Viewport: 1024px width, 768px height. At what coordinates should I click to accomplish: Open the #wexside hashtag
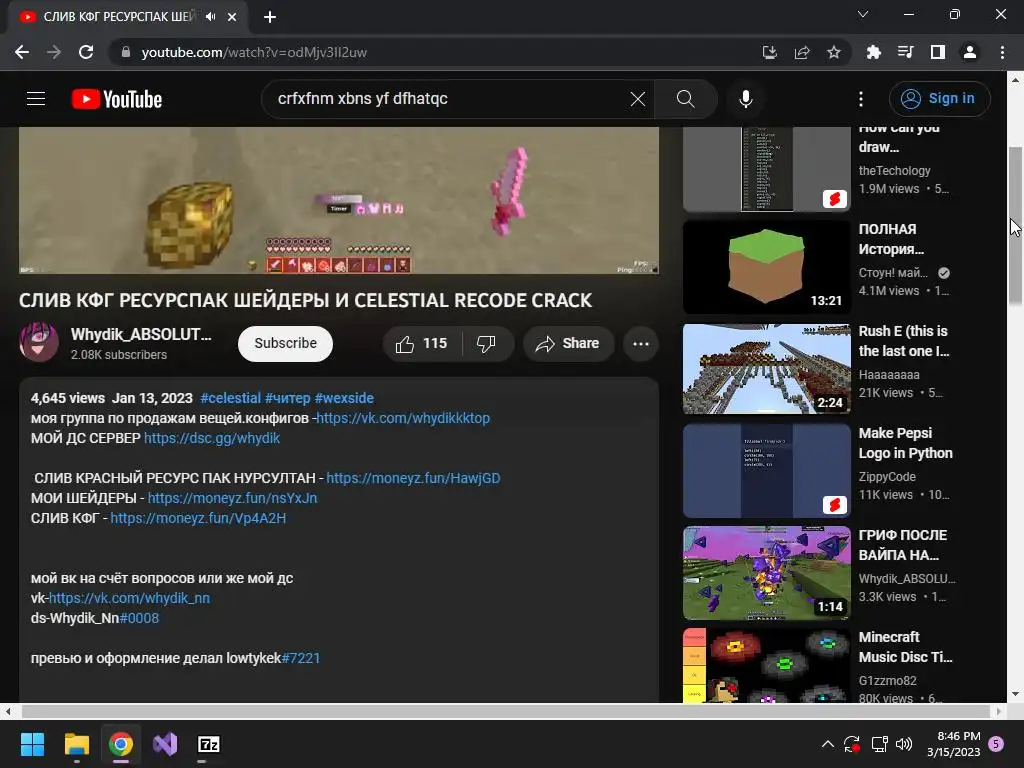[x=344, y=398]
